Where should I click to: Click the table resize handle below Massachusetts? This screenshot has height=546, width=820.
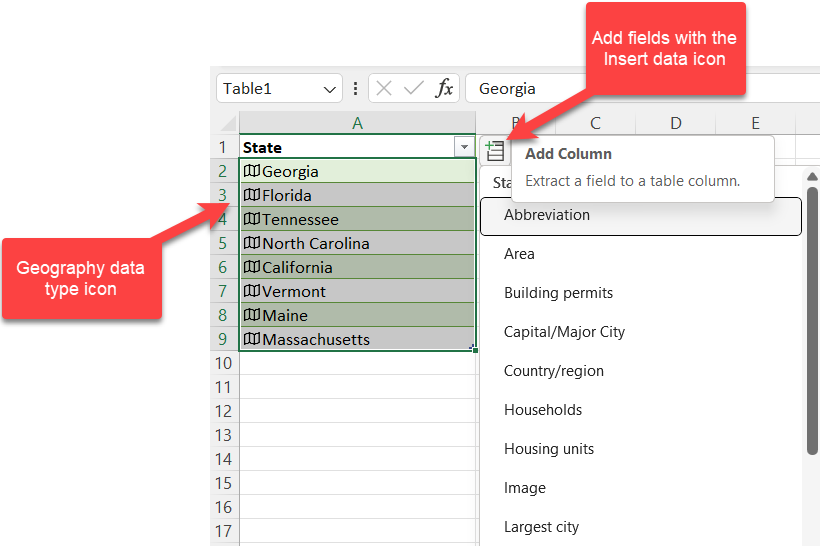click(474, 349)
